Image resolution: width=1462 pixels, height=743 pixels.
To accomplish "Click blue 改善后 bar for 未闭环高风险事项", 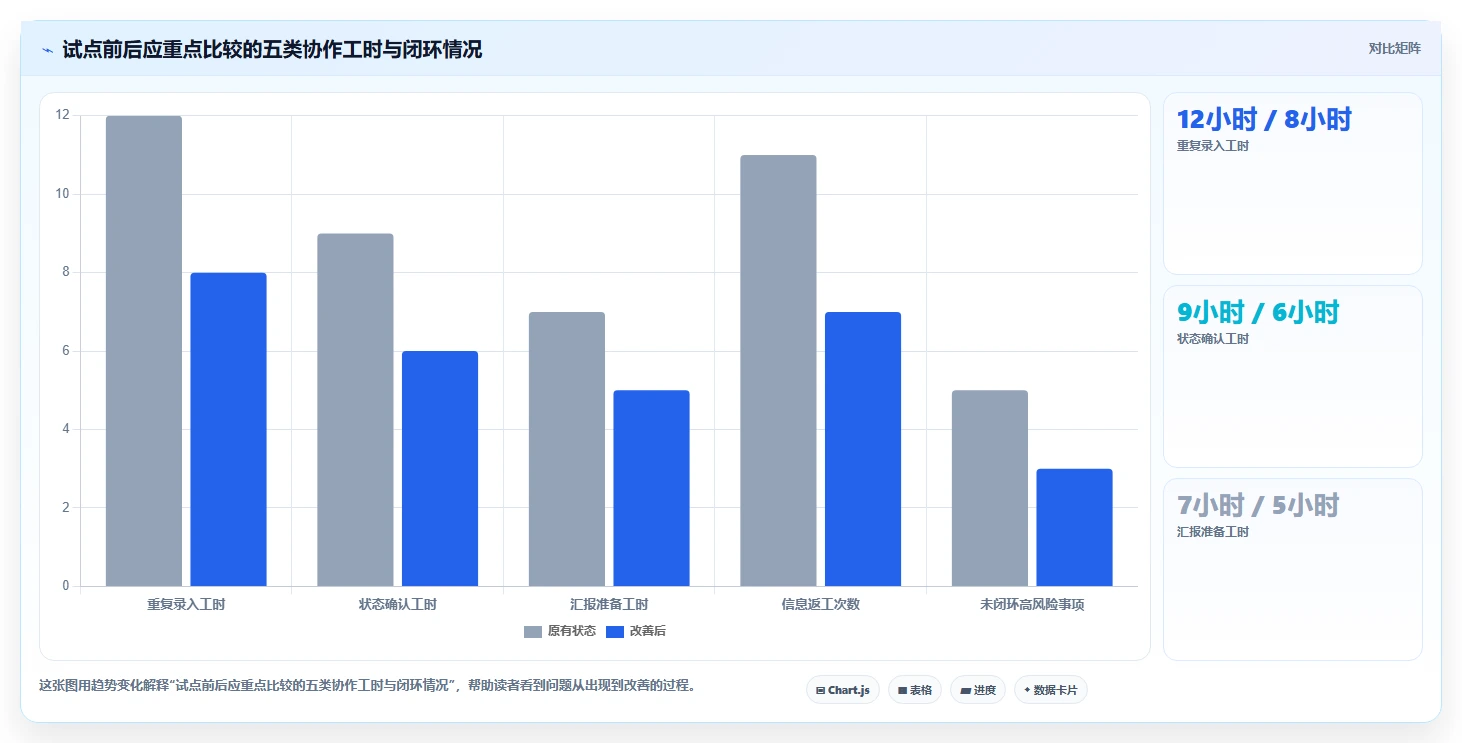I will click(x=1074, y=527).
